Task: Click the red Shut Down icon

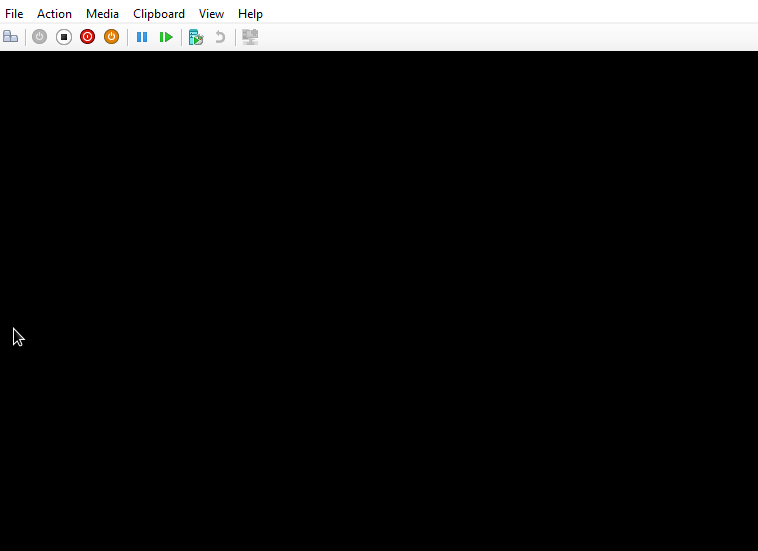Action: [x=88, y=37]
